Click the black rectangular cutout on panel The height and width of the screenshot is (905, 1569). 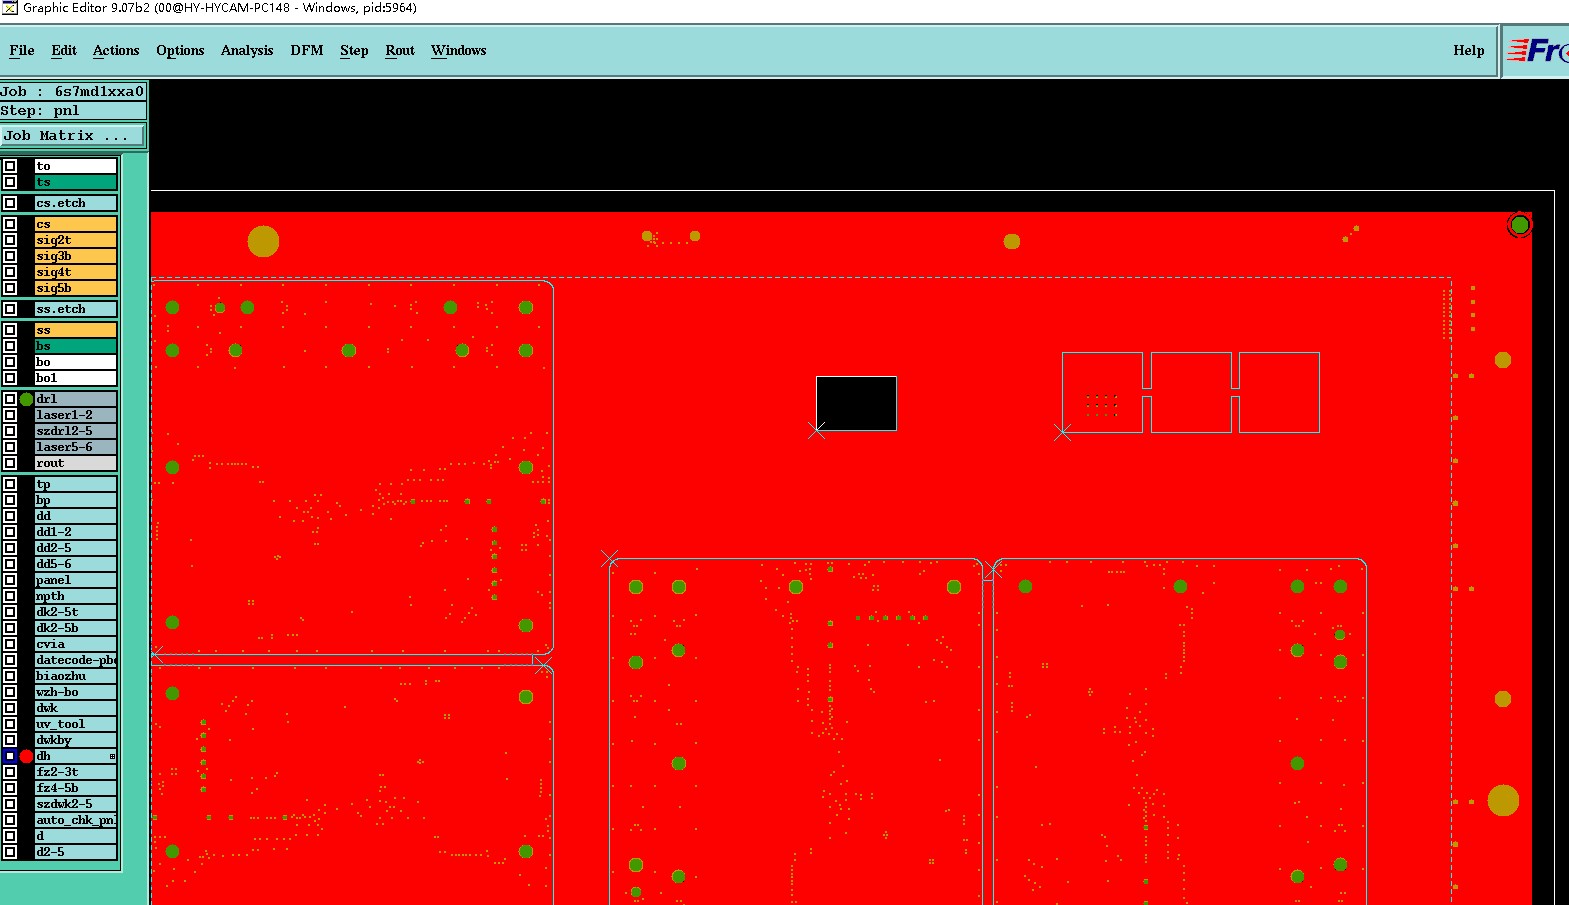[856, 404]
